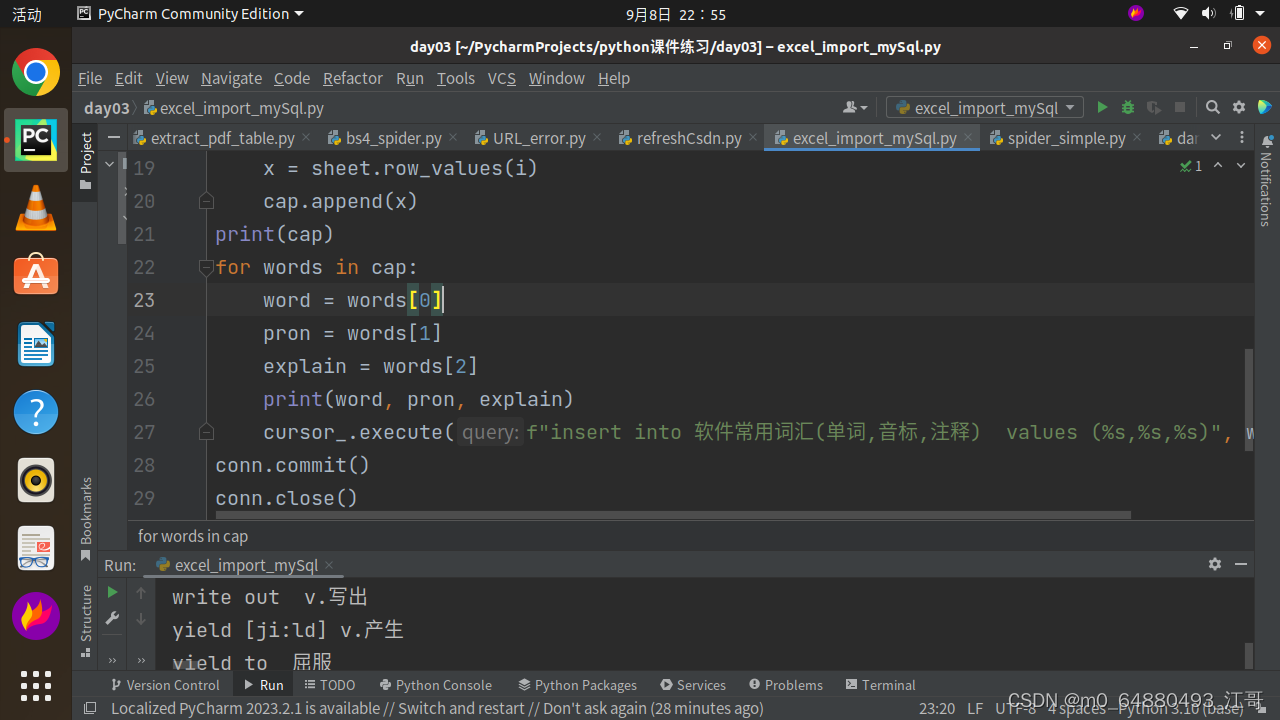The width and height of the screenshot is (1280, 720).
Task: Run the excel_import_mySql script
Action: point(1102,107)
